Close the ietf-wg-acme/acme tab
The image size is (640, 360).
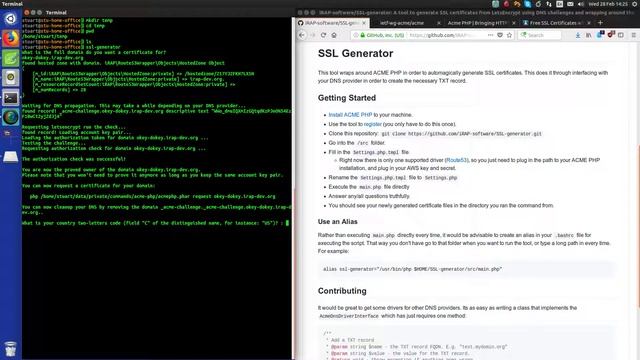click(x=439, y=23)
